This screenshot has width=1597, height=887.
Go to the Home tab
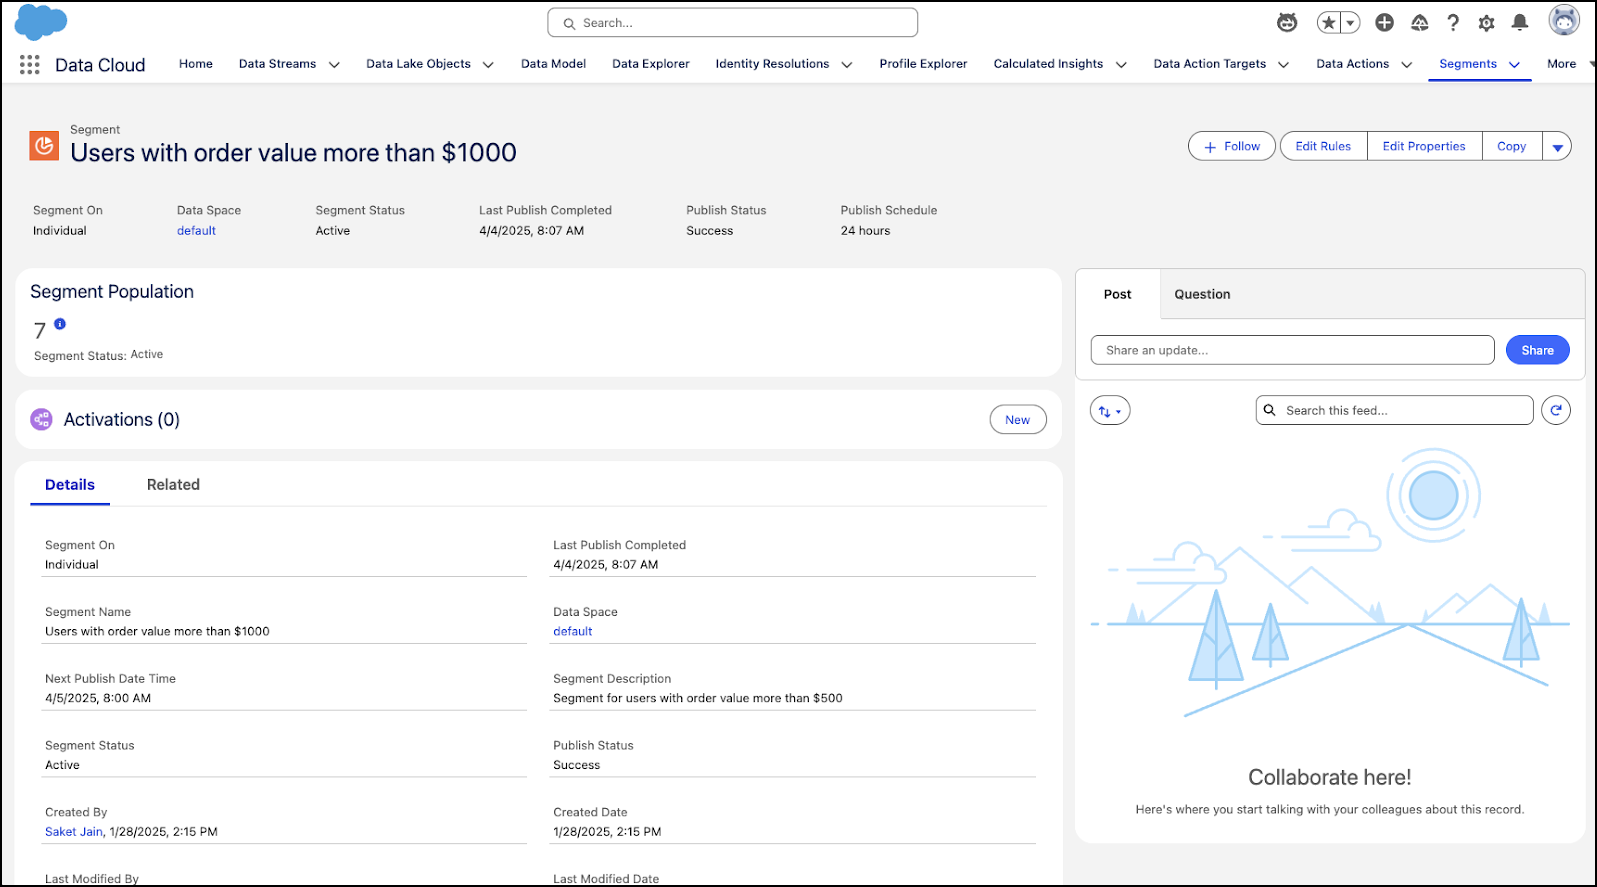(196, 64)
